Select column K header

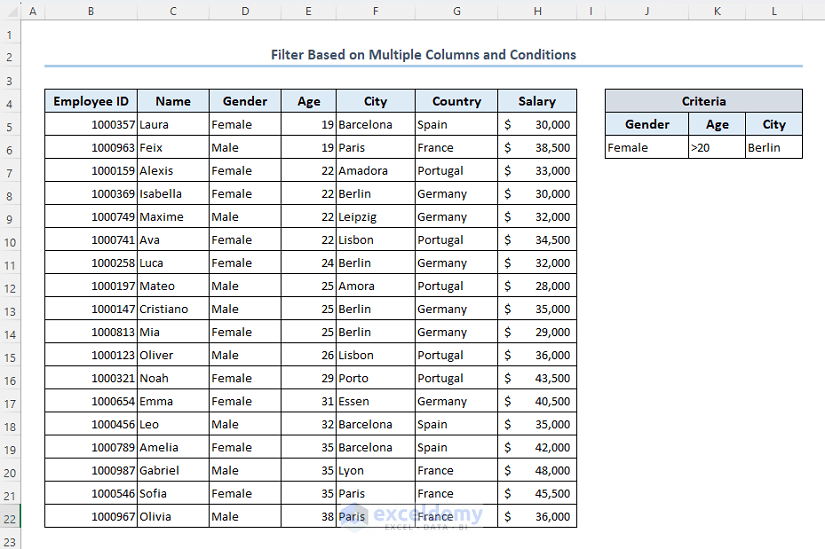click(x=717, y=11)
